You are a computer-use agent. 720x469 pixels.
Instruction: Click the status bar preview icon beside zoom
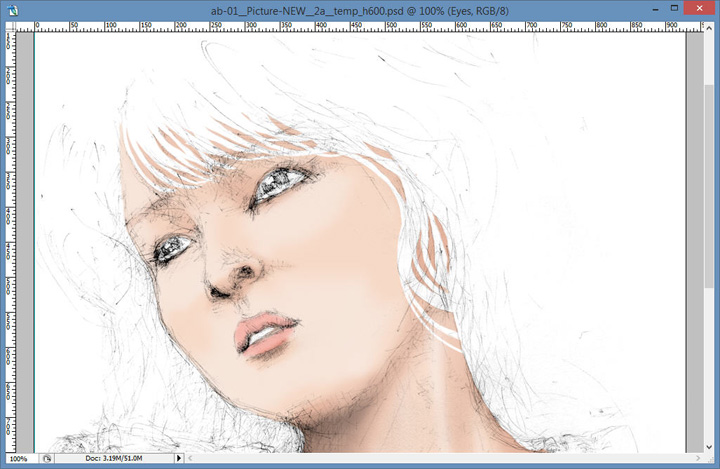[47, 458]
